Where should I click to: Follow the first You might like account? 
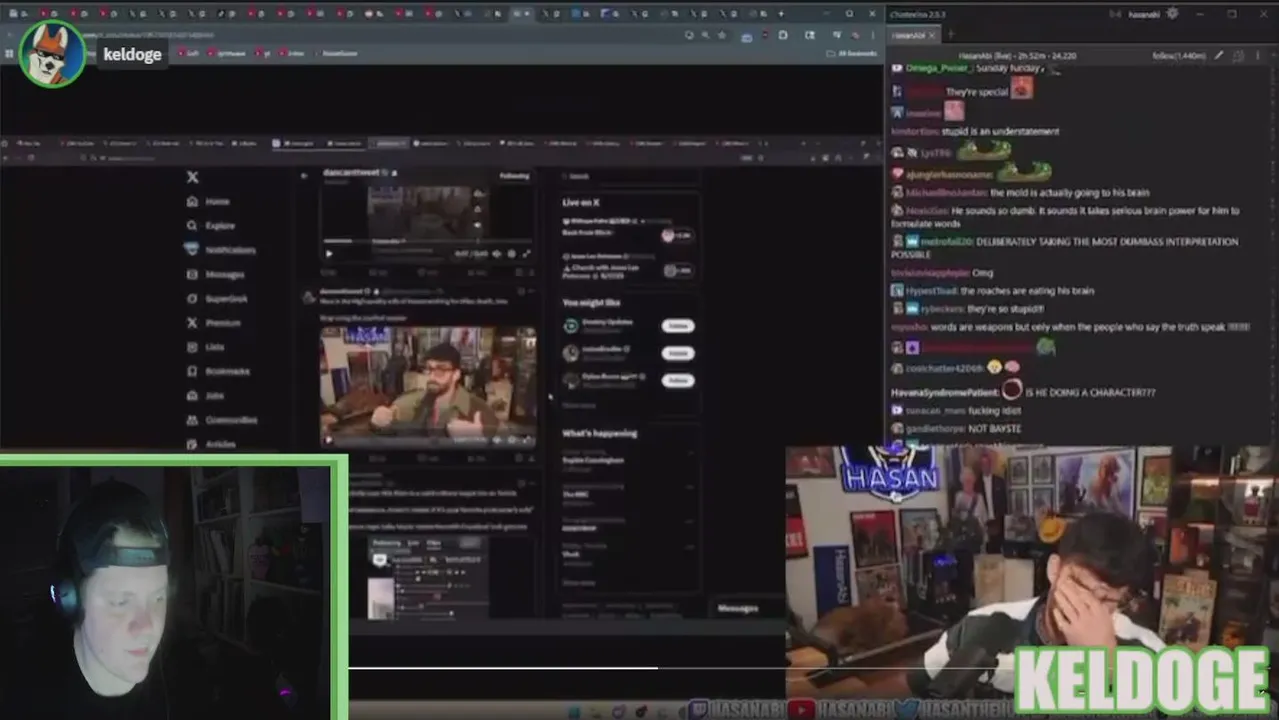[677, 326]
